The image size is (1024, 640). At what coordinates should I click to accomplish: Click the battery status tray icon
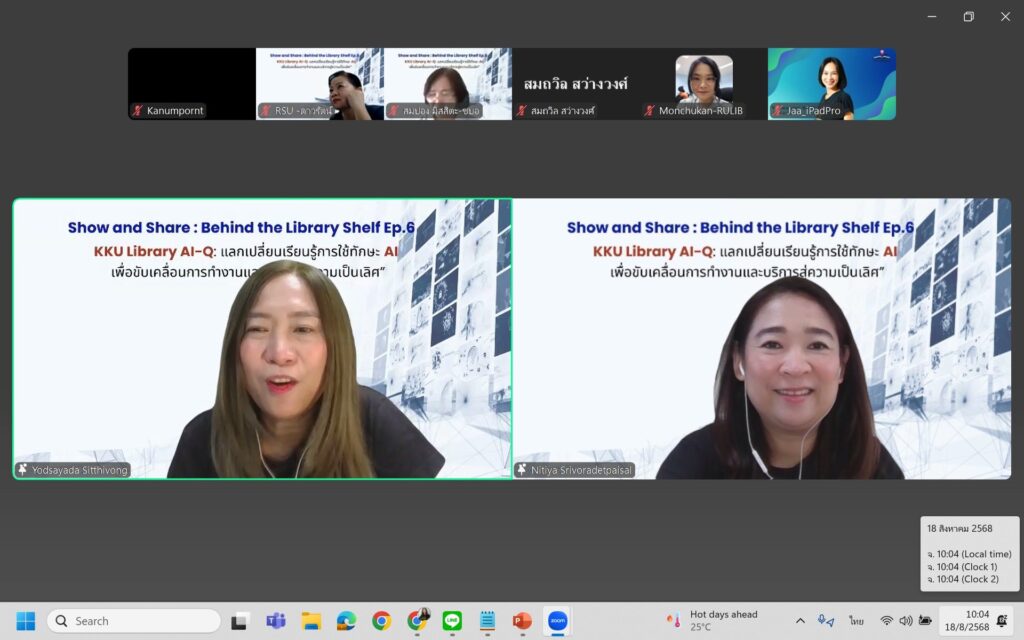925,621
